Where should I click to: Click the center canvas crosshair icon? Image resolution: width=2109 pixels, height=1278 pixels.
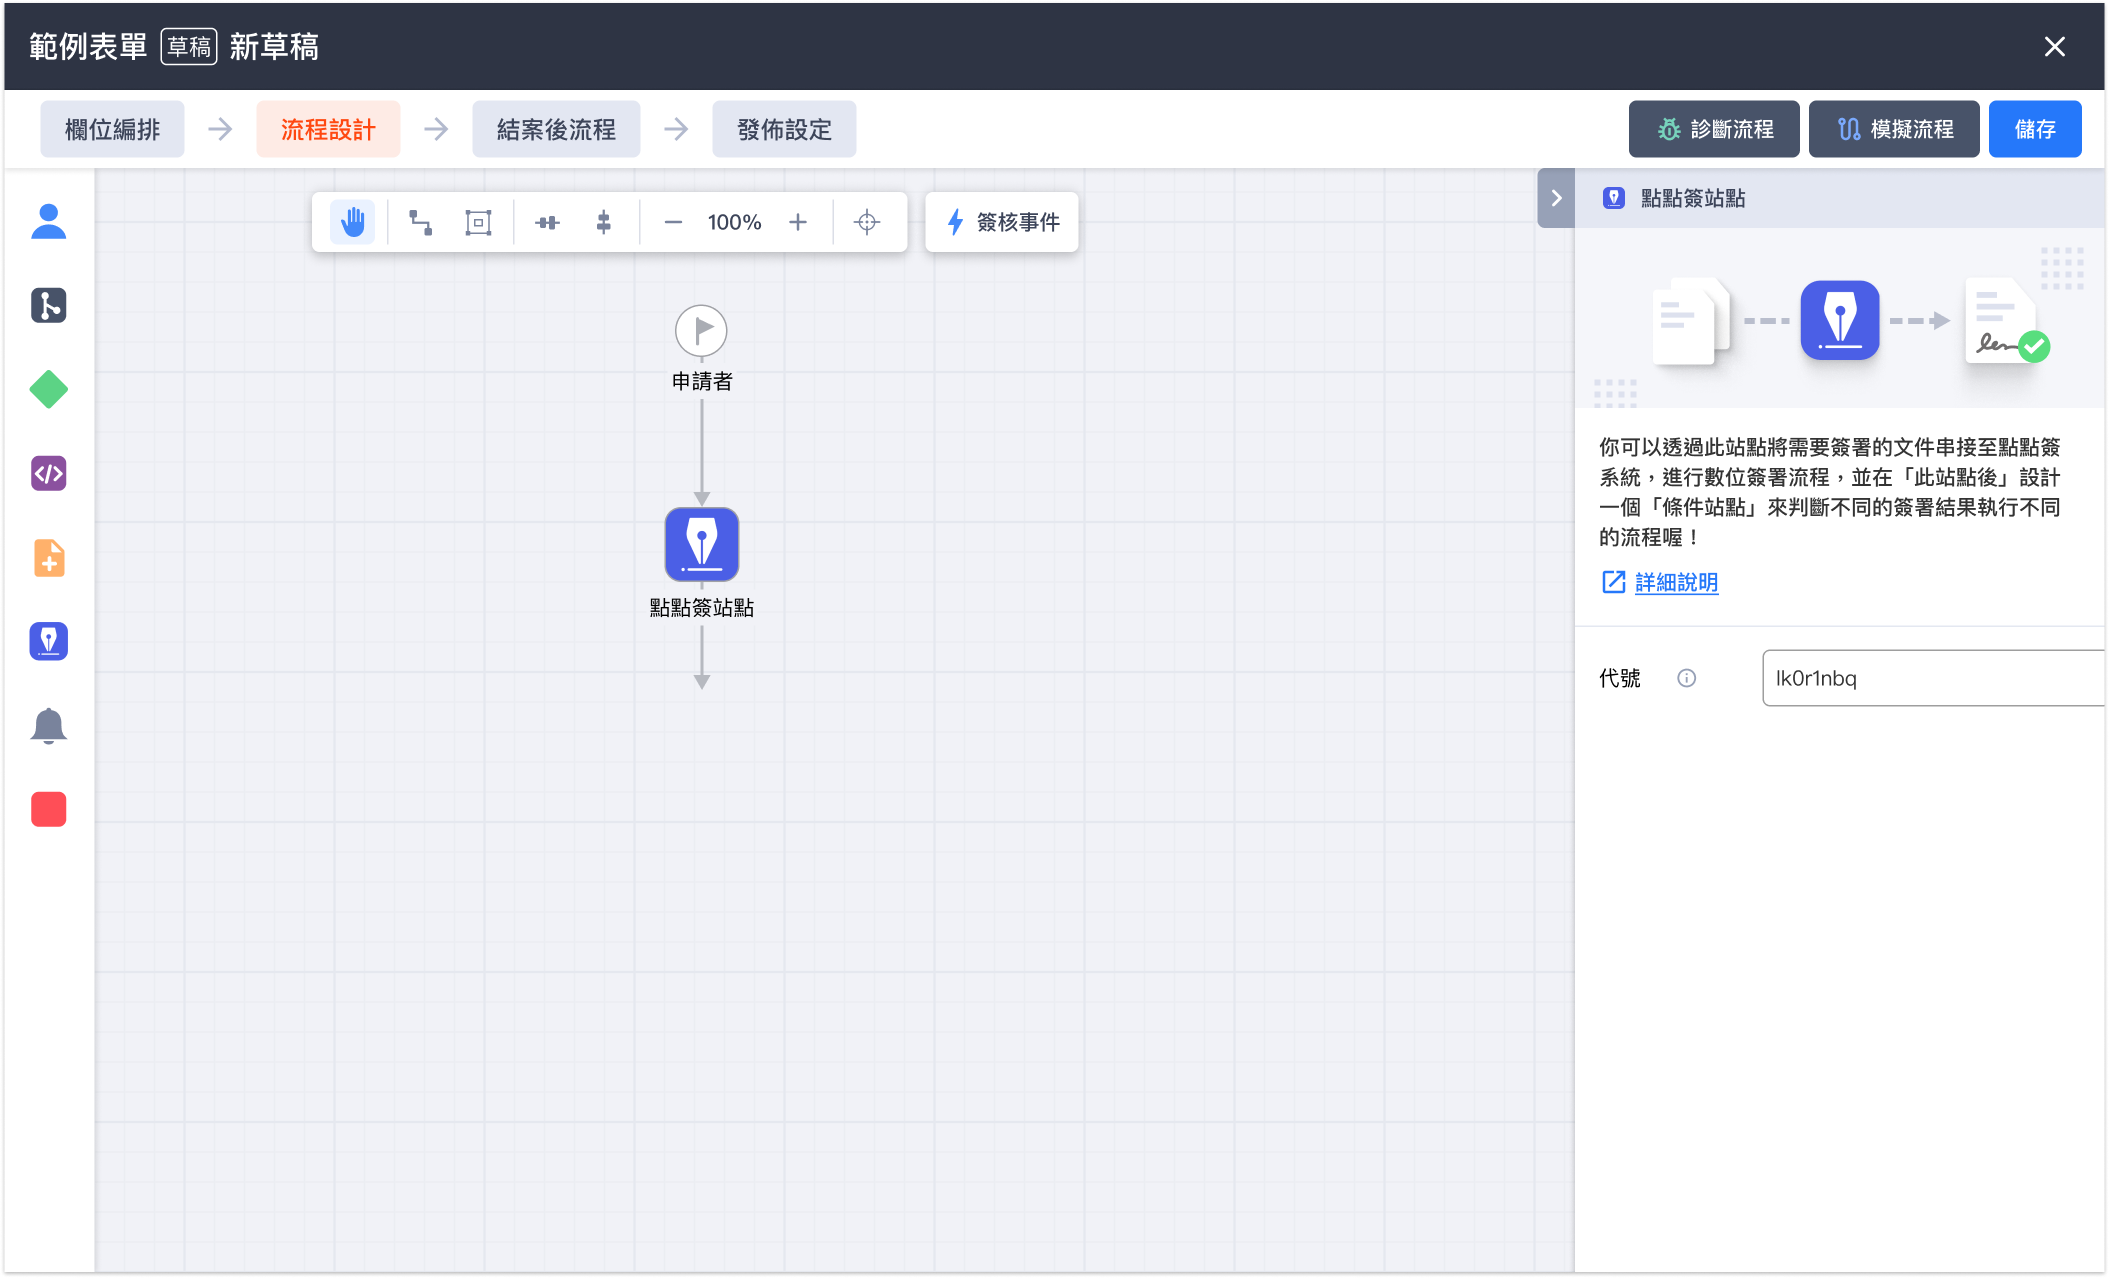pyautogui.click(x=867, y=222)
